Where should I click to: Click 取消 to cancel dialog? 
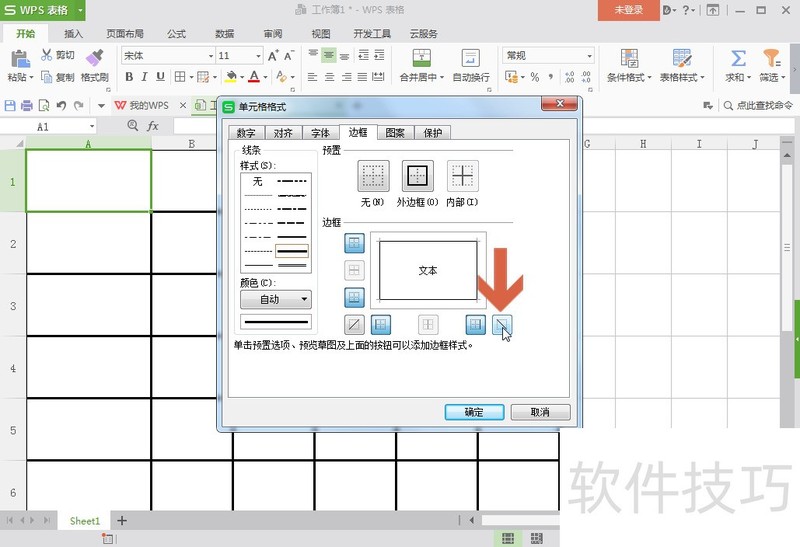tap(540, 412)
